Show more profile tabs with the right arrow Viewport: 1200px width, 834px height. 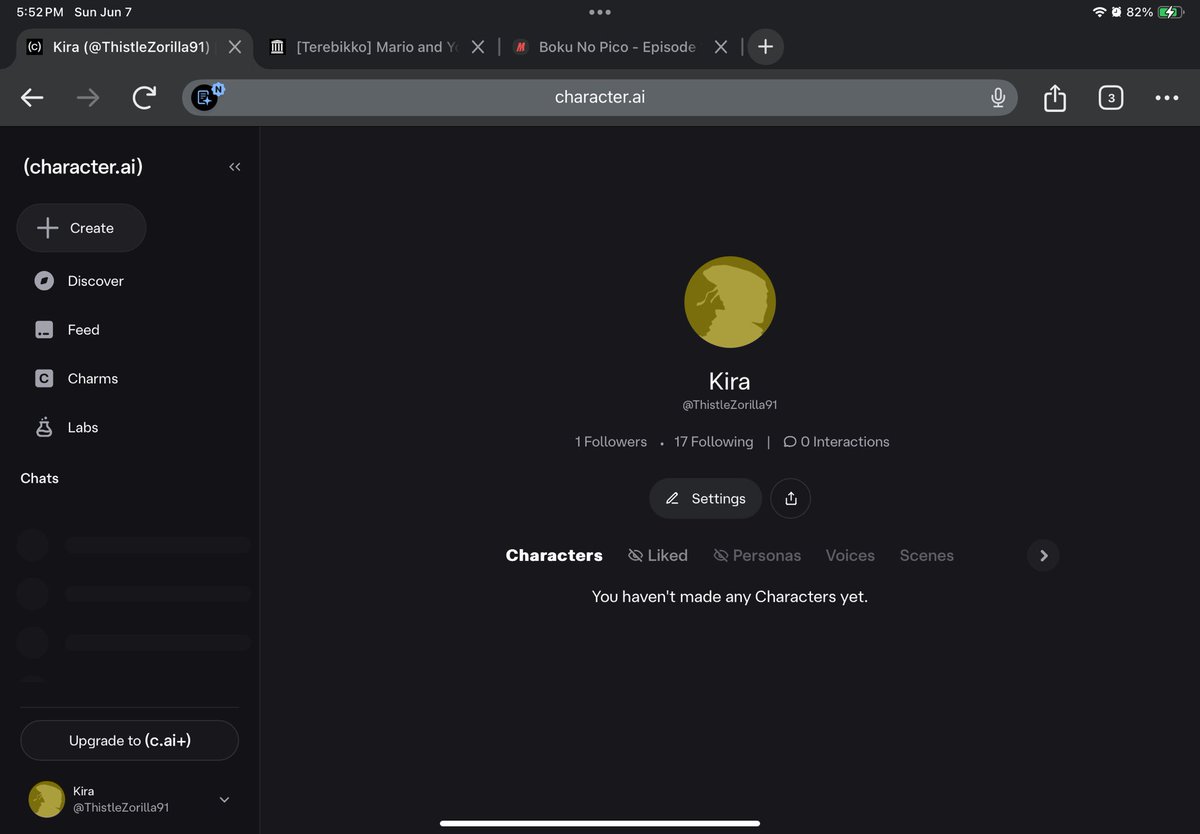pyautogui.click(x=1043, y=555)
